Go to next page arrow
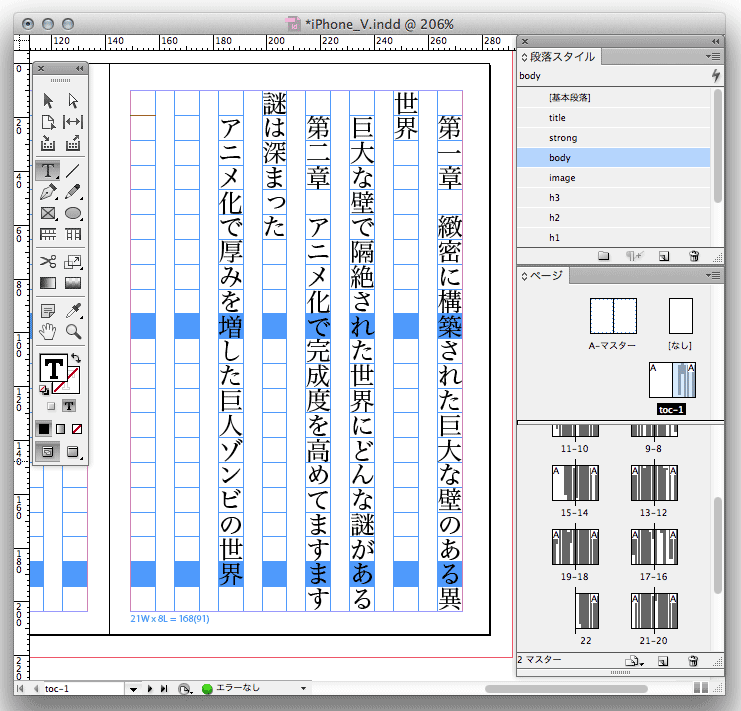741x711 pixels. point(150,689)
